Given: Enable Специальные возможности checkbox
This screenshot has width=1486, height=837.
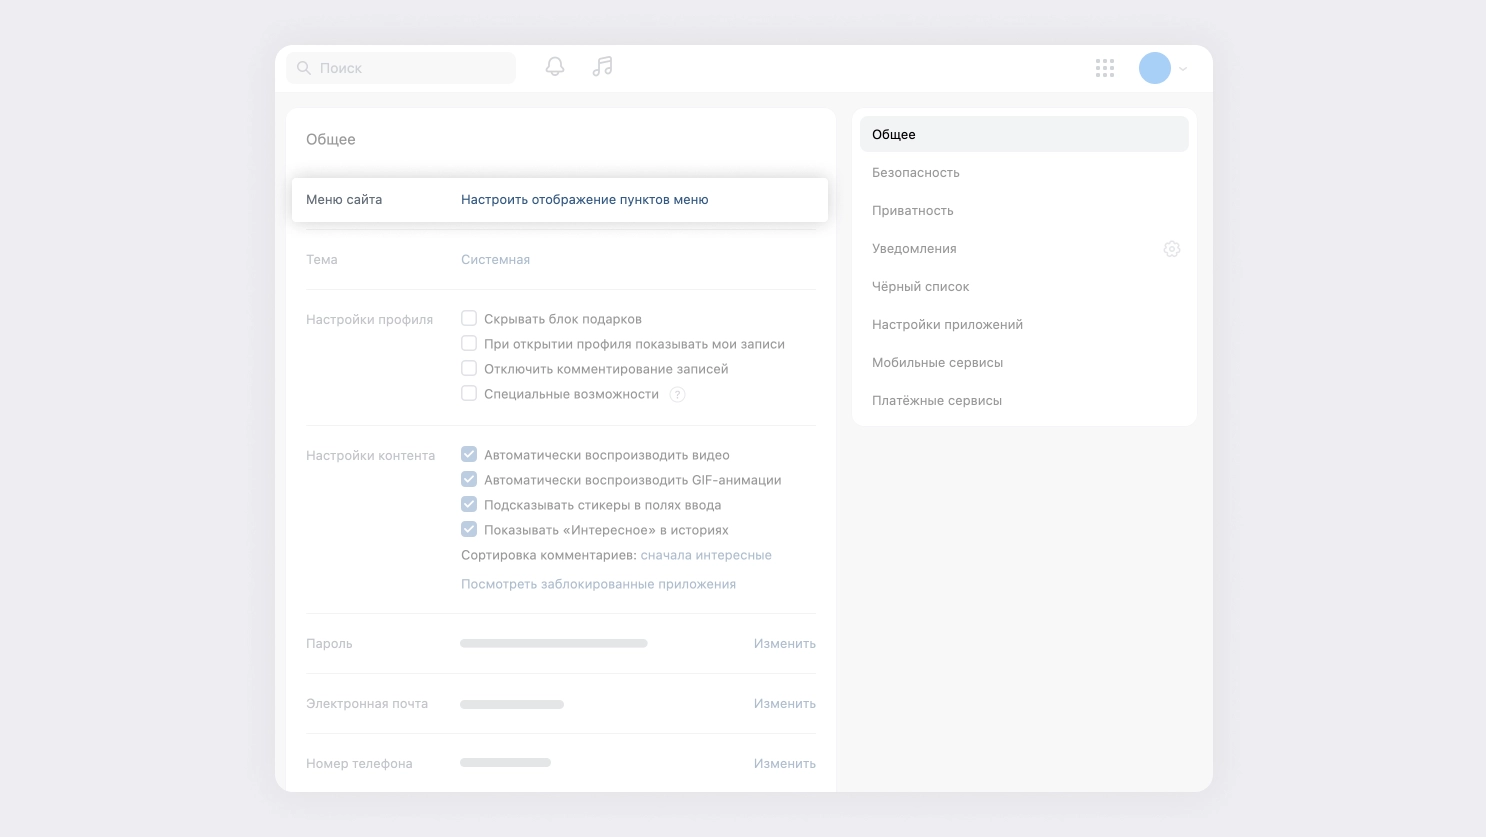Looking at the screenshot, I should click(x=469, y=393).
